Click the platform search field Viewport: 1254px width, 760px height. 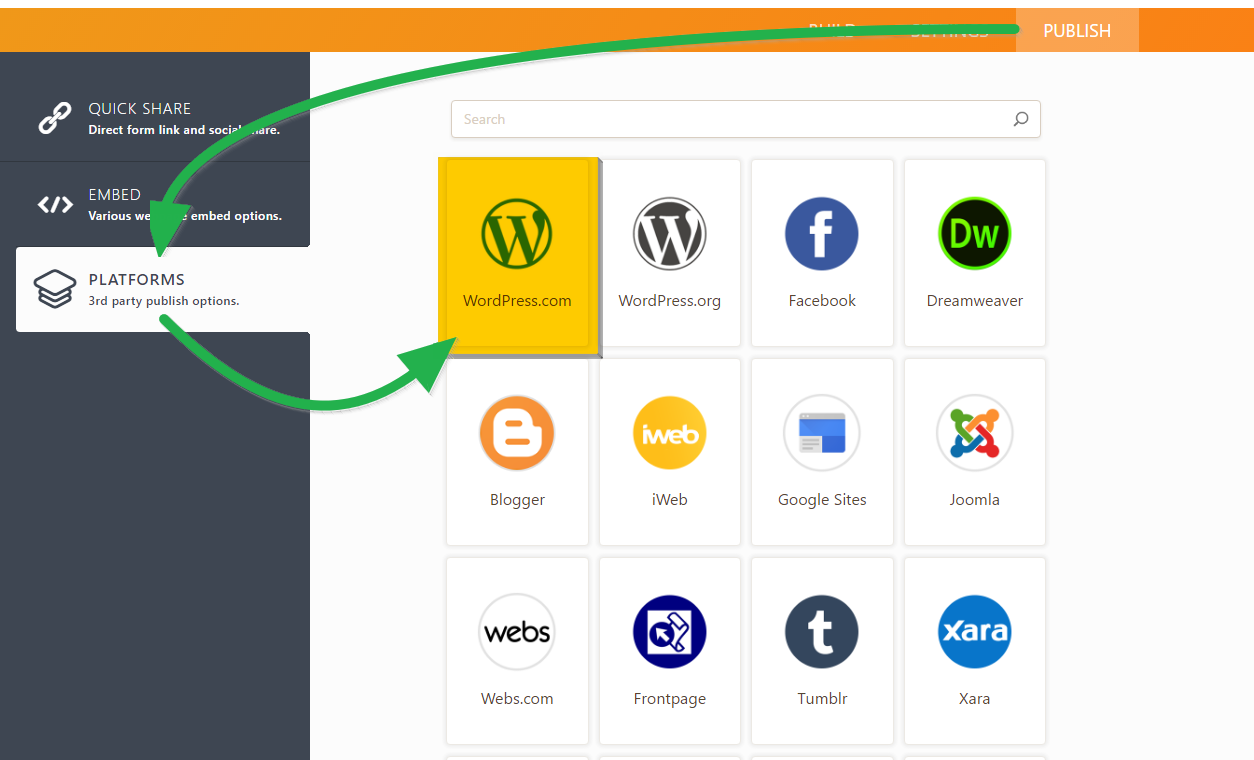click(730, 119)
